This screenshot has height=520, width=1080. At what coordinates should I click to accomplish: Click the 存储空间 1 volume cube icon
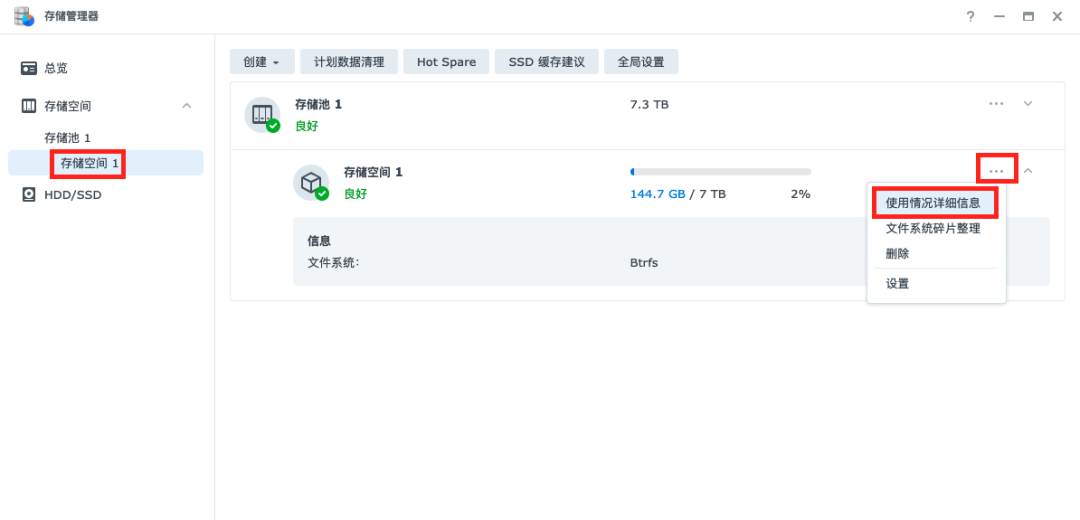coord(311,182)
